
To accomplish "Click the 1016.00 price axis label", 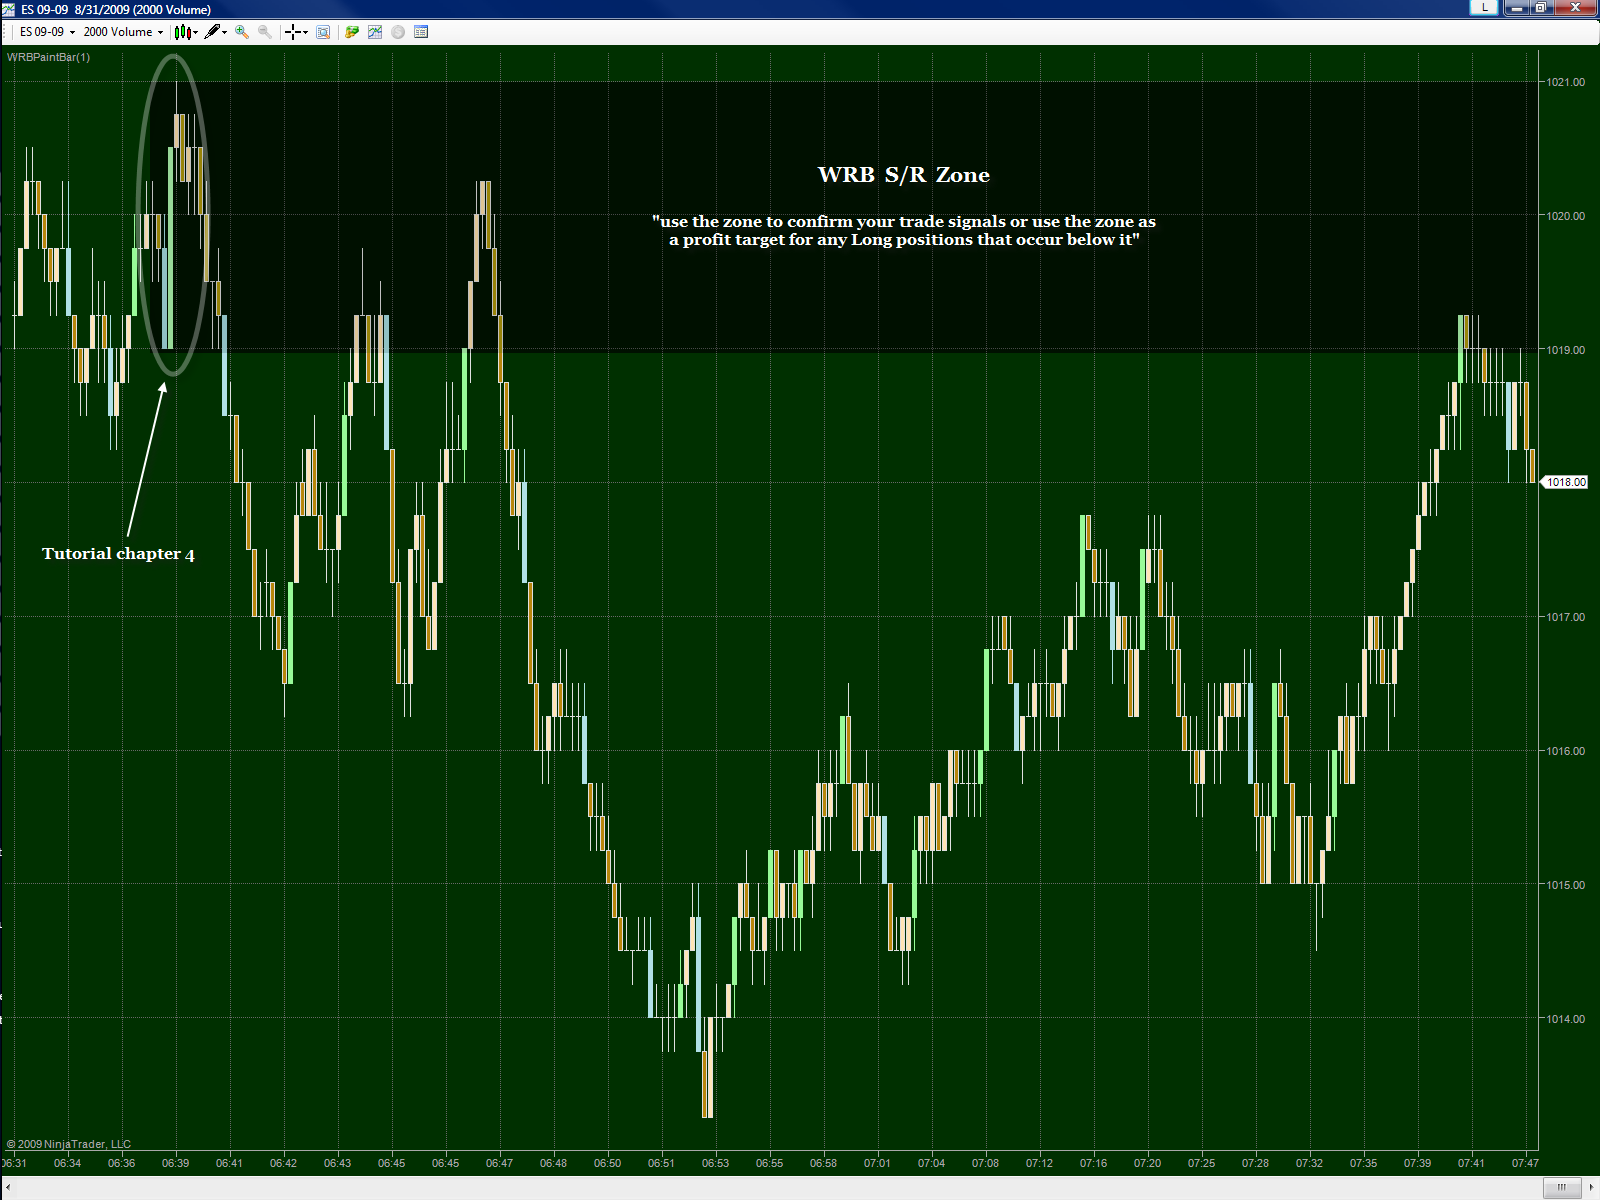I will (1565, 751).
